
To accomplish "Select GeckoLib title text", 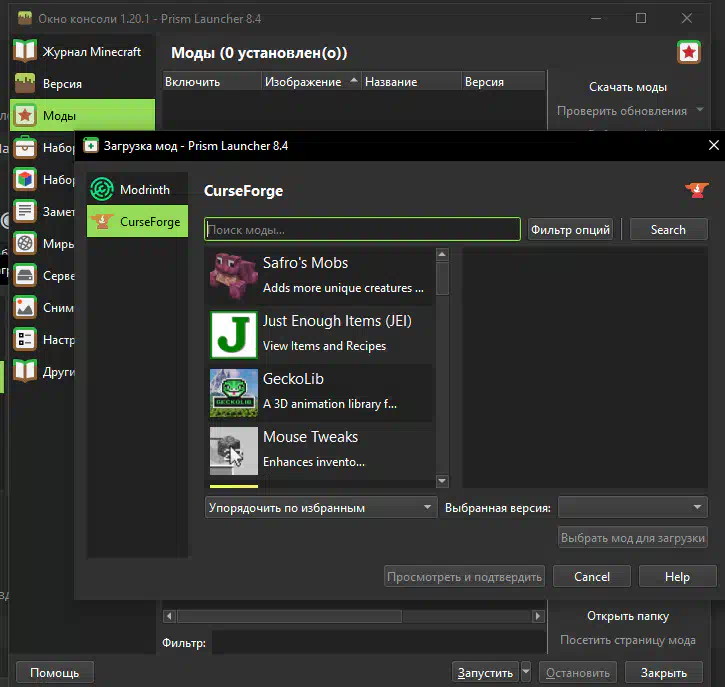I will point(293,379).
